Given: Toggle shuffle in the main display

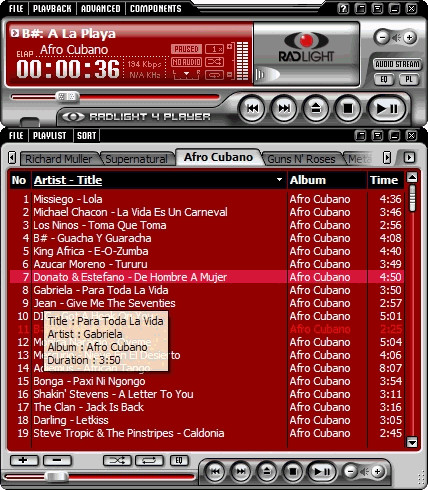Looking at the screenshot, I should (x=214, y=62).
